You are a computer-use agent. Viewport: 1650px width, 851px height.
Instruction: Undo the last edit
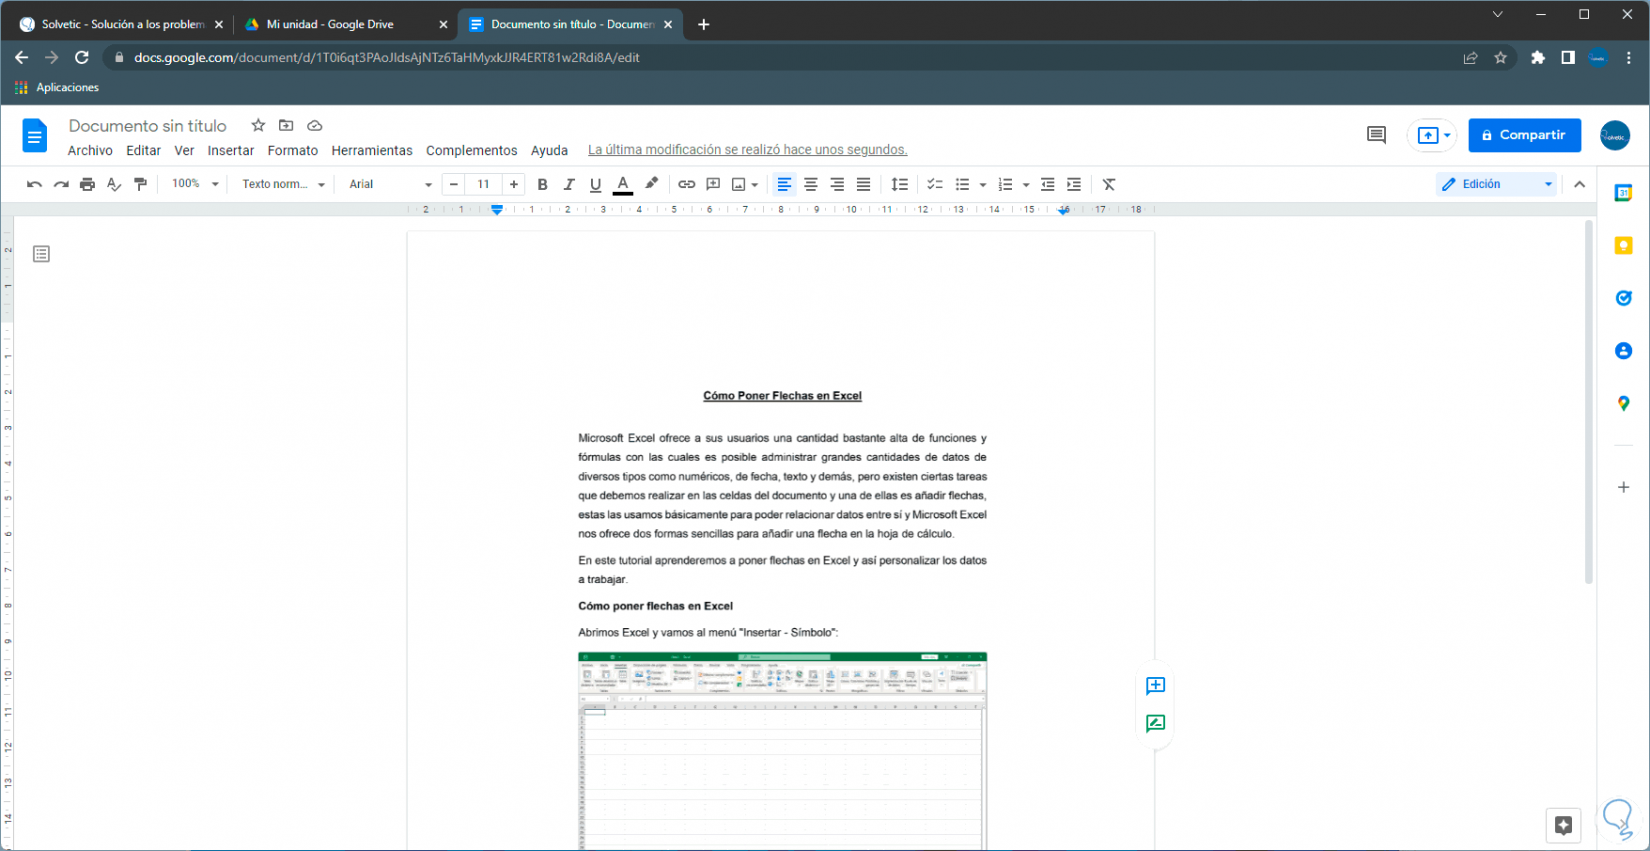click(34, 184)
